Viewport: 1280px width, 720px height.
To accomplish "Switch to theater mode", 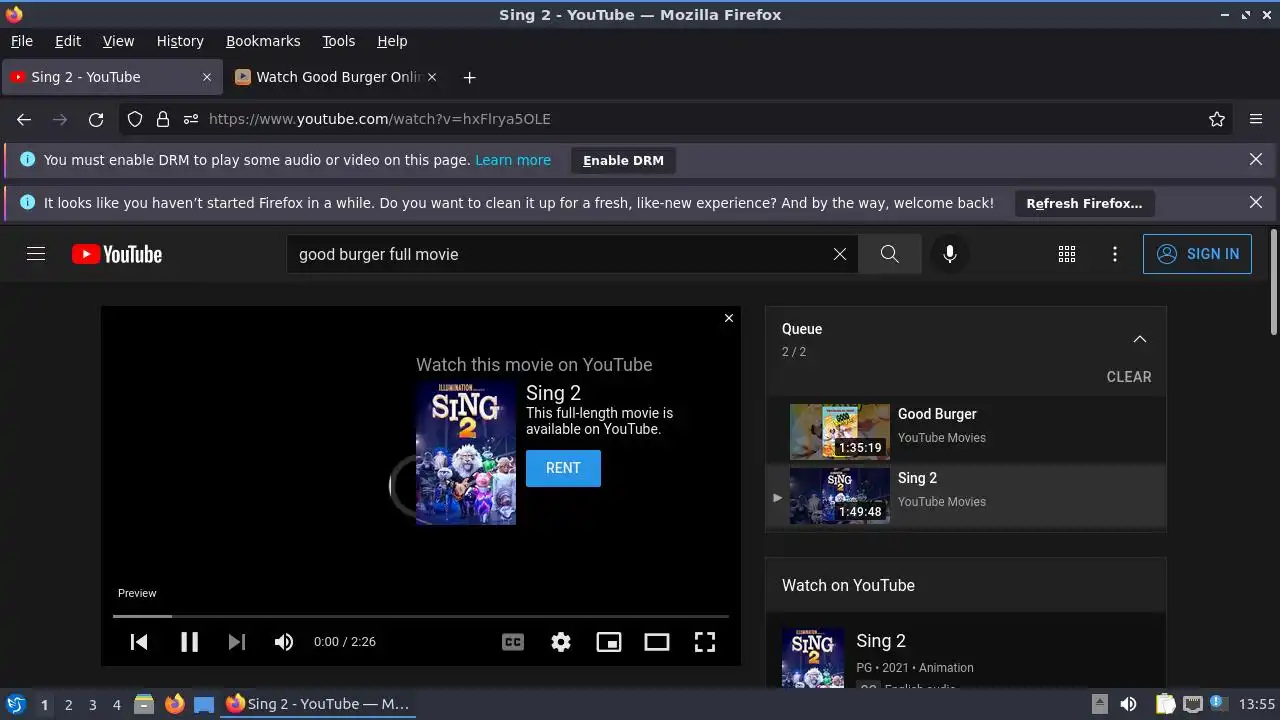I will (657, 642).
